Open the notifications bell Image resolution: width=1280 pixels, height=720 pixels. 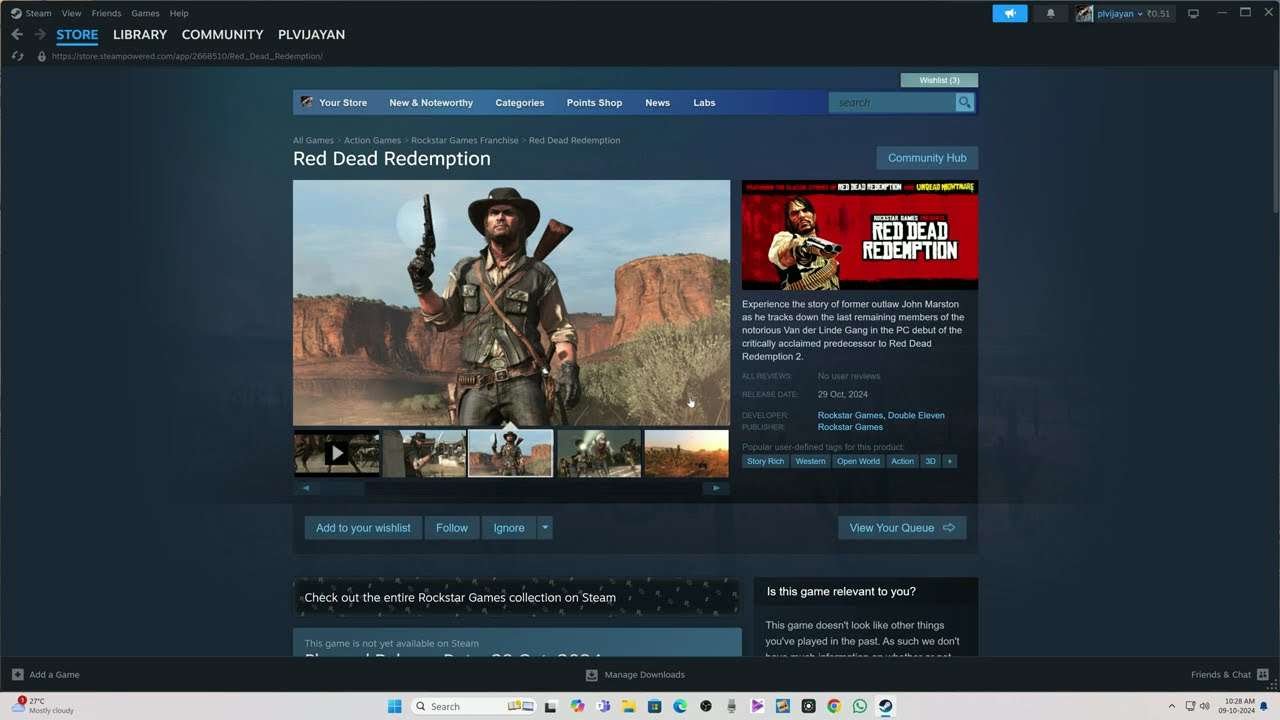(x=1050, y=13)
